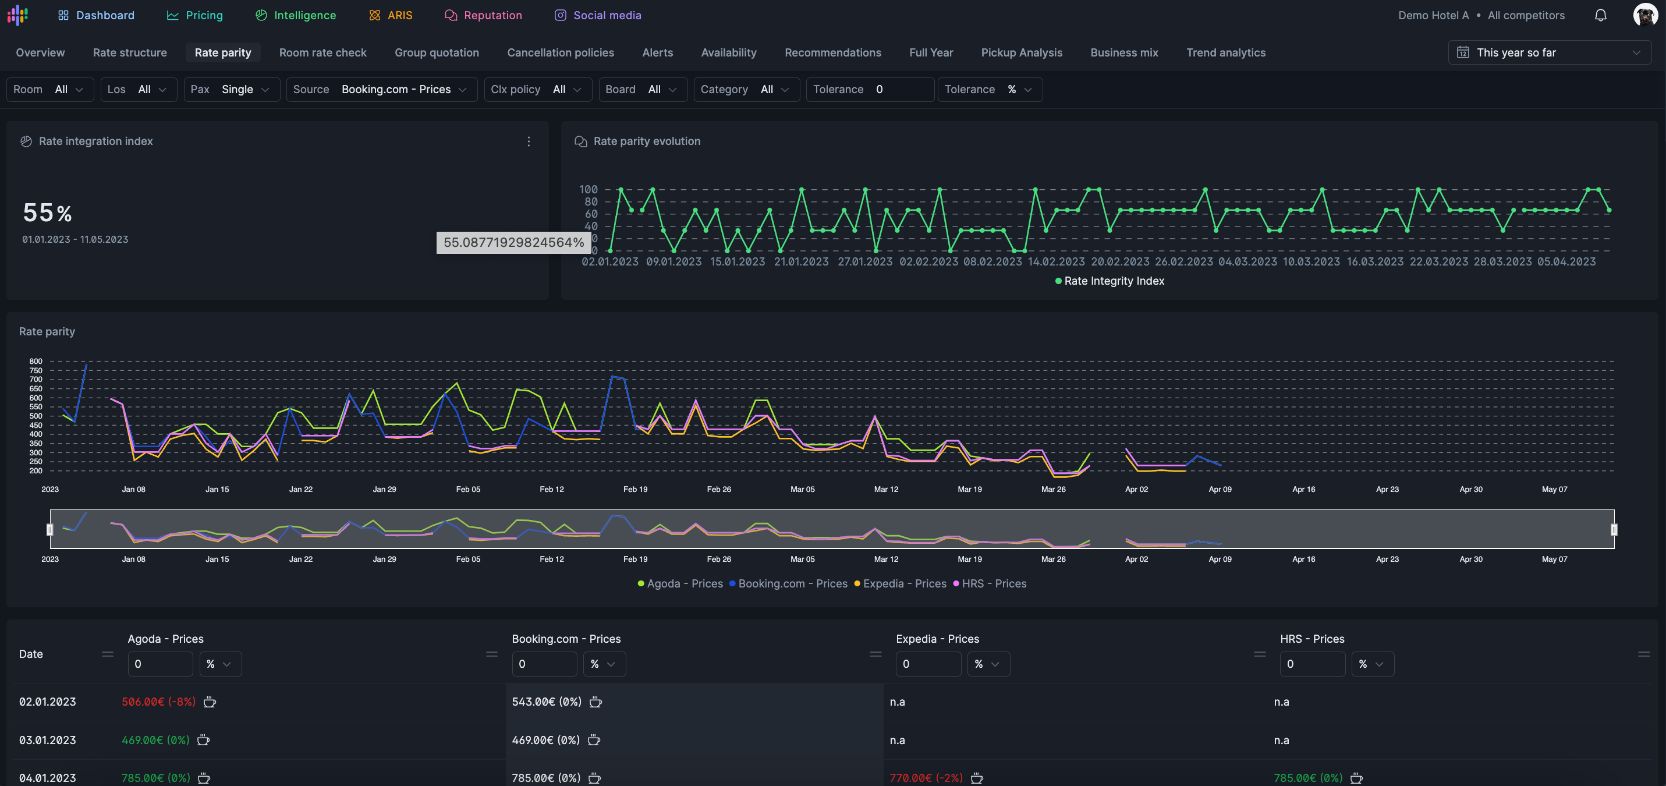Open the notifications bell icon
The image size is (1666, 786).
pyautogui.click(x=1600, y=15)
